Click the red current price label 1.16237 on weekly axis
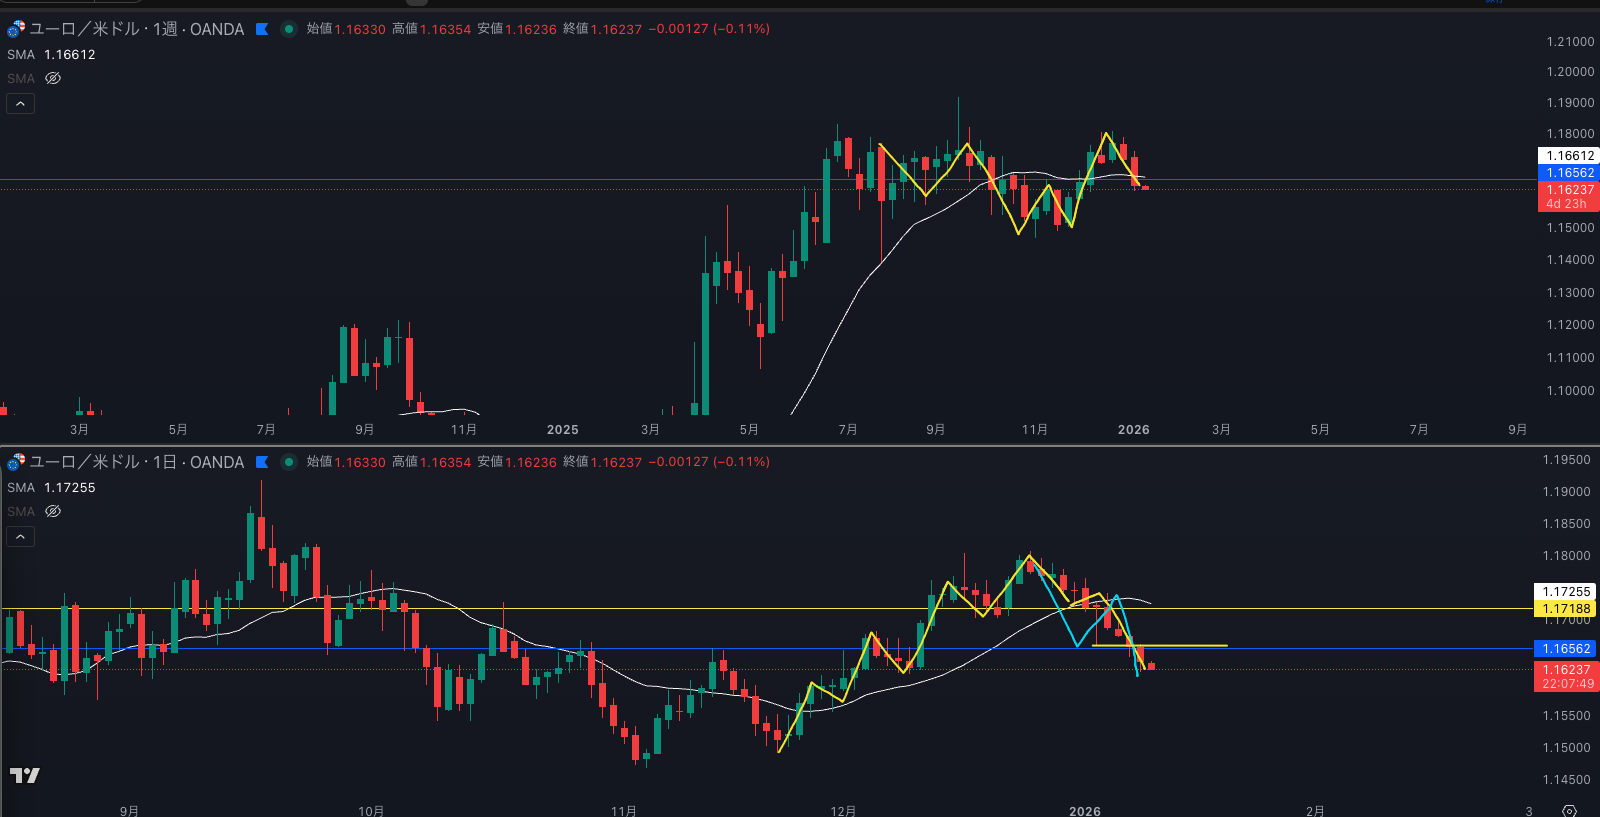This screenshot has height=817, width=1600. (x=1567, y=190)
